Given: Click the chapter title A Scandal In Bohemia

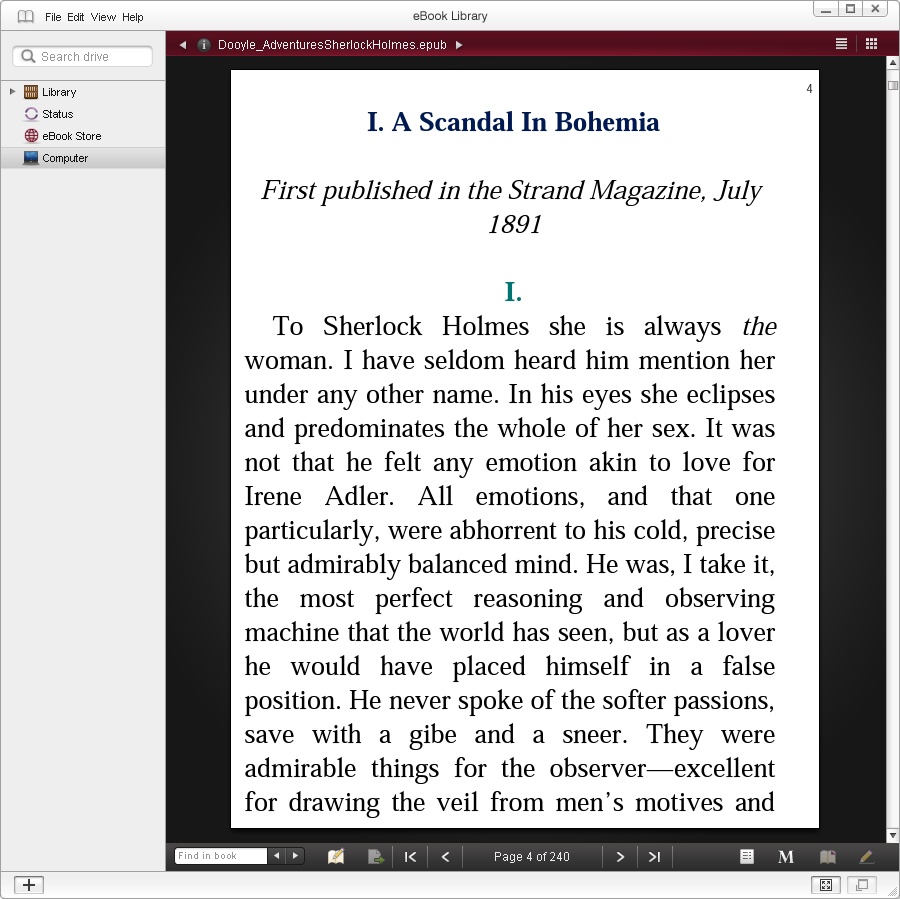Looking at the screenshot, I should [x=513, y=122].
